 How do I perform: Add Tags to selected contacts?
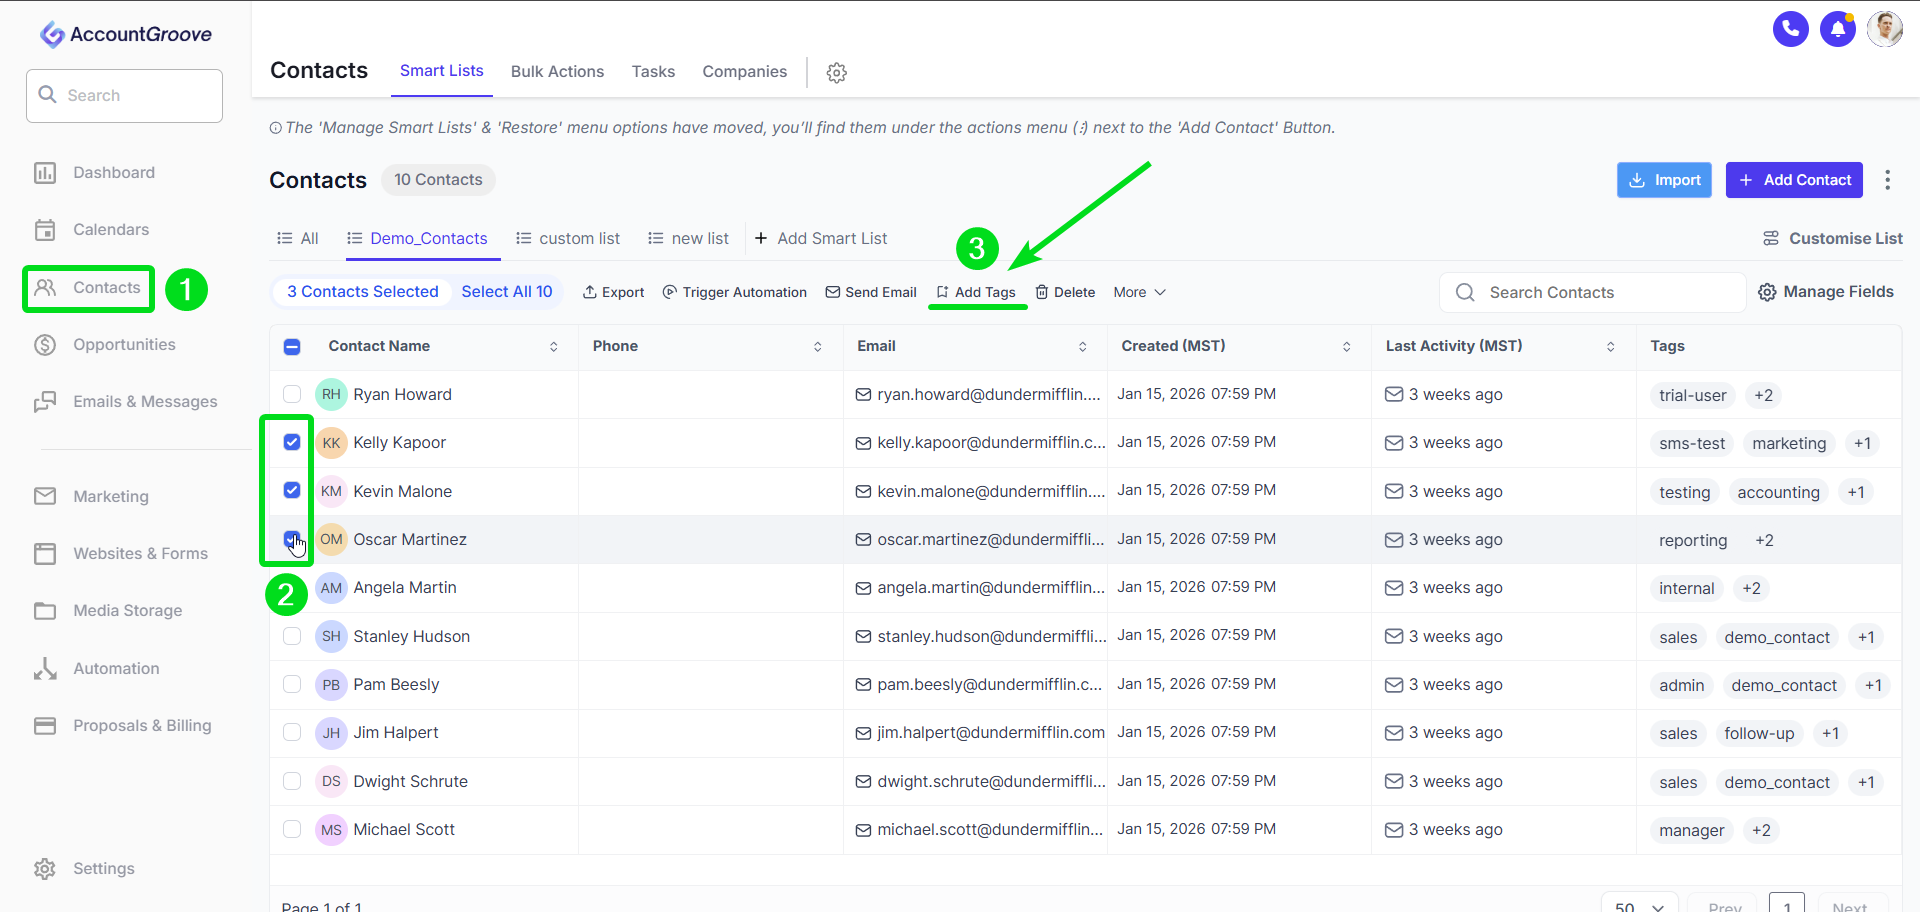tap(976, 292)
